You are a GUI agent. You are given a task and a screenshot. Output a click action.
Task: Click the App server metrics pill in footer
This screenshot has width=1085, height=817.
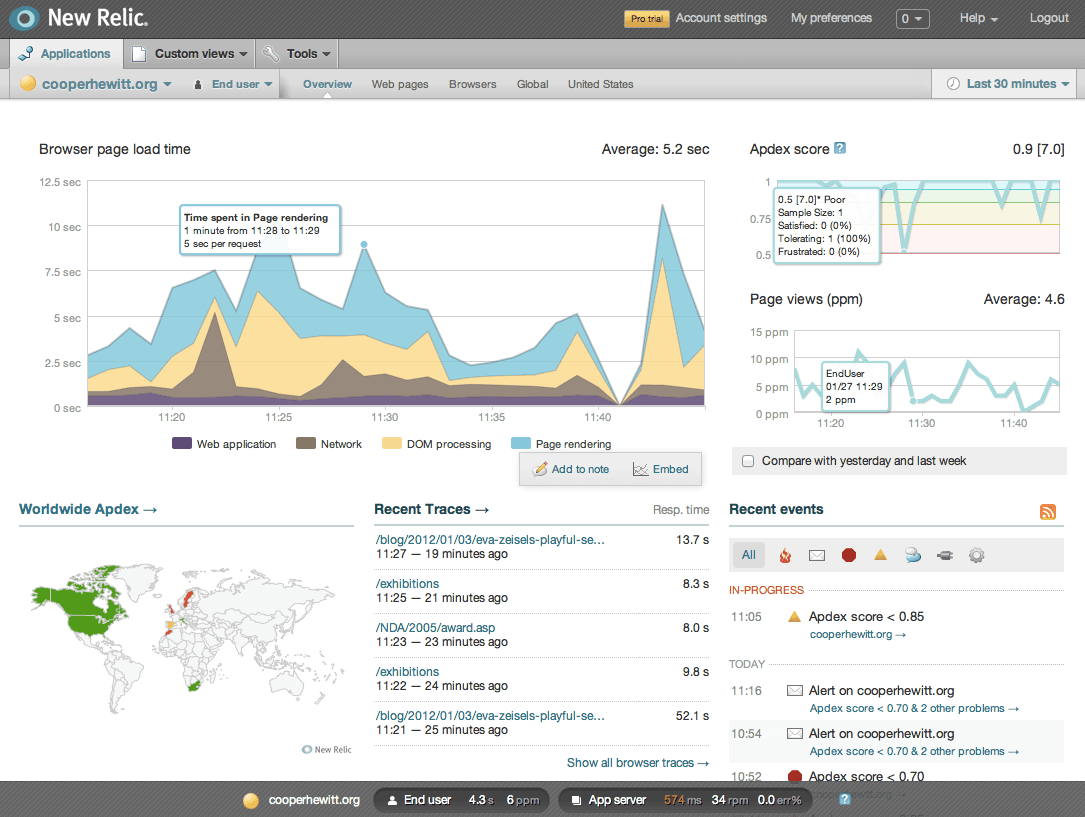coord(684,800)
